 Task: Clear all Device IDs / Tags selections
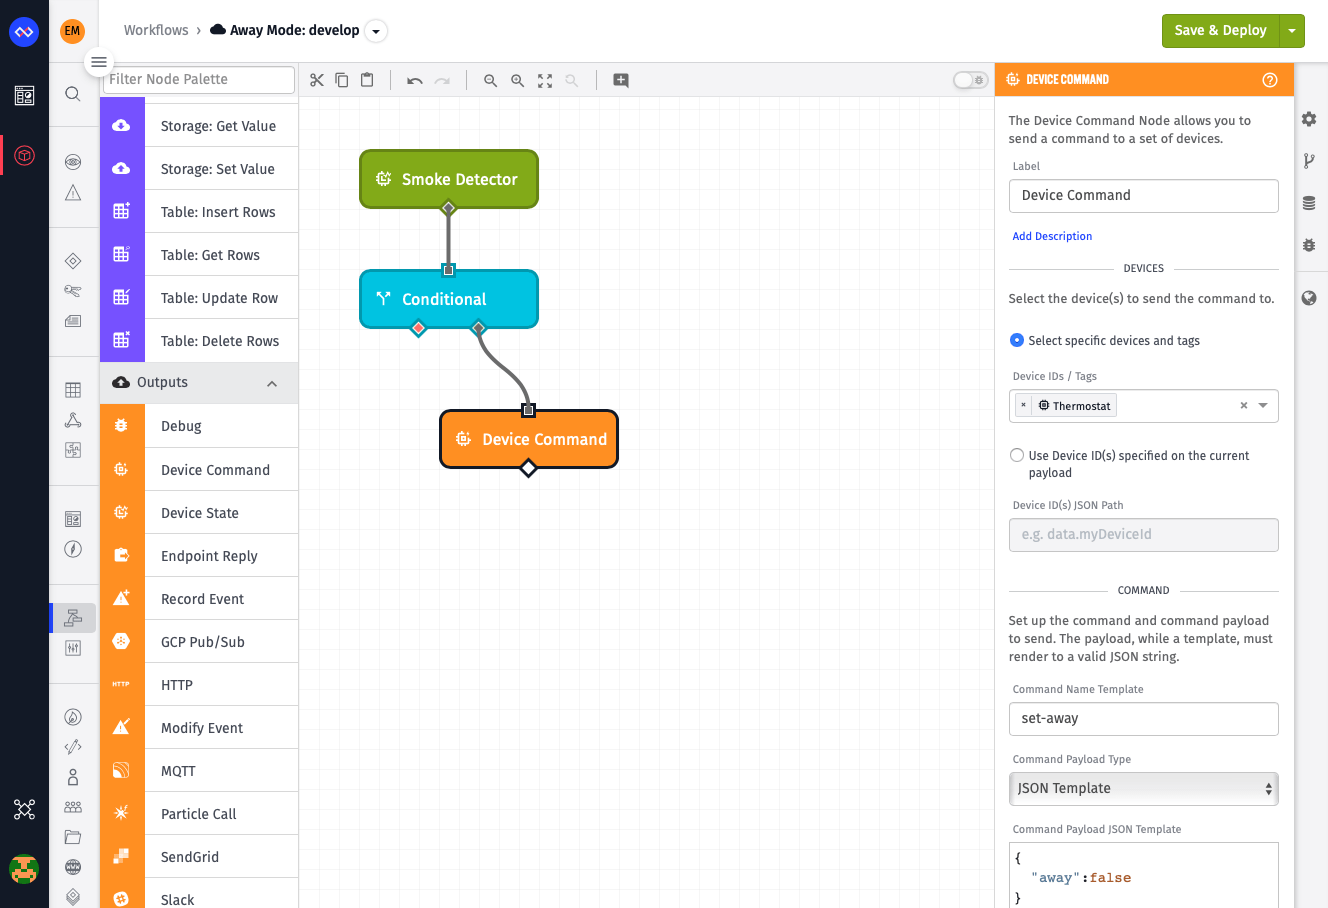[x=1244, y=406]
